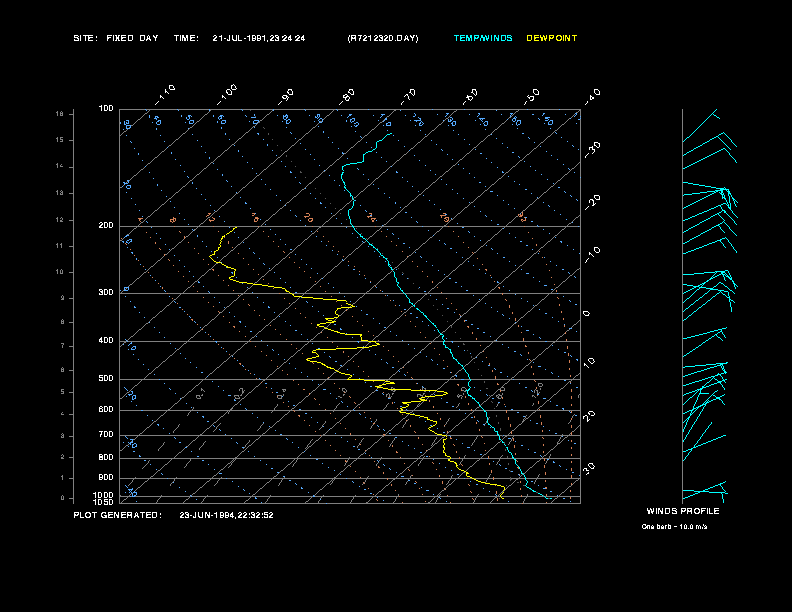This screenshot has width=792, height=612.
Task: Click the 1050 pressure level label
Action: [x=104, y=502]
